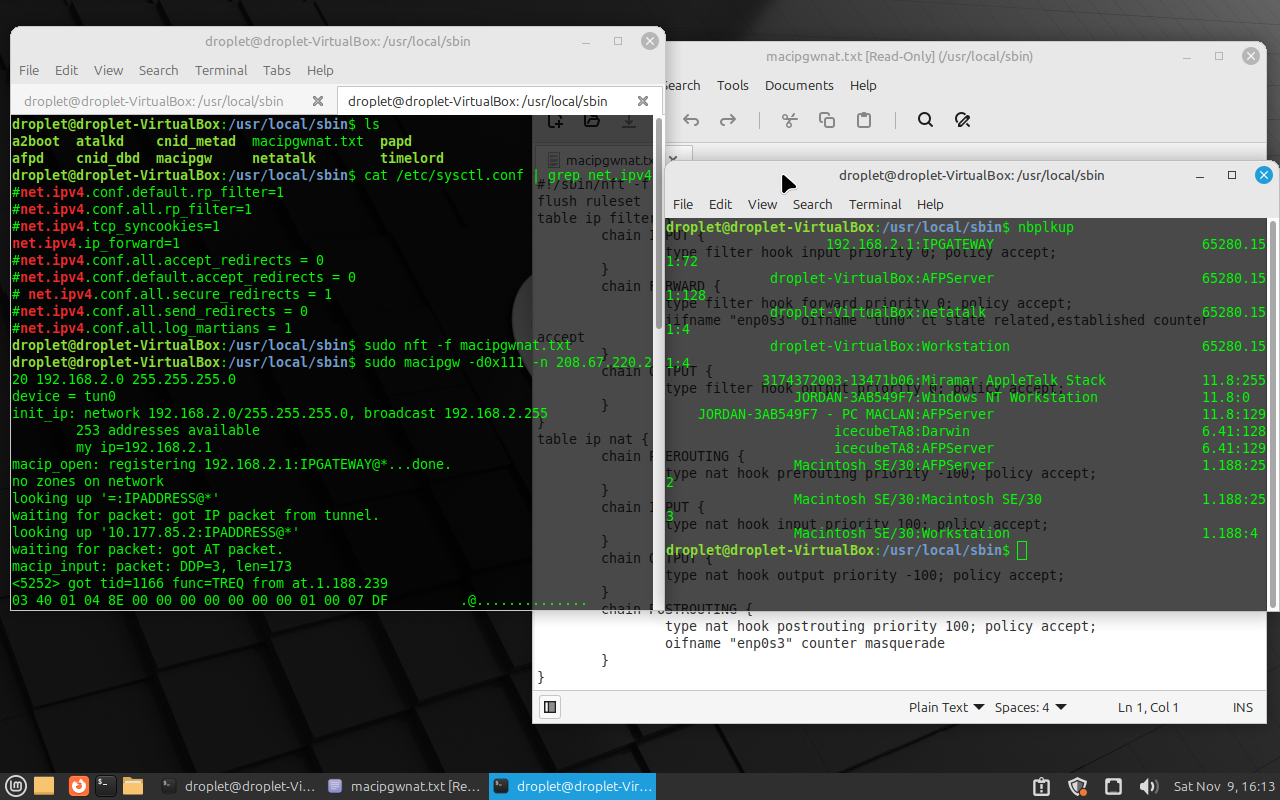Switch to macipgwnat.txt taskbar button
This screenshot has width=1280, height=800.
click(404, 786)
